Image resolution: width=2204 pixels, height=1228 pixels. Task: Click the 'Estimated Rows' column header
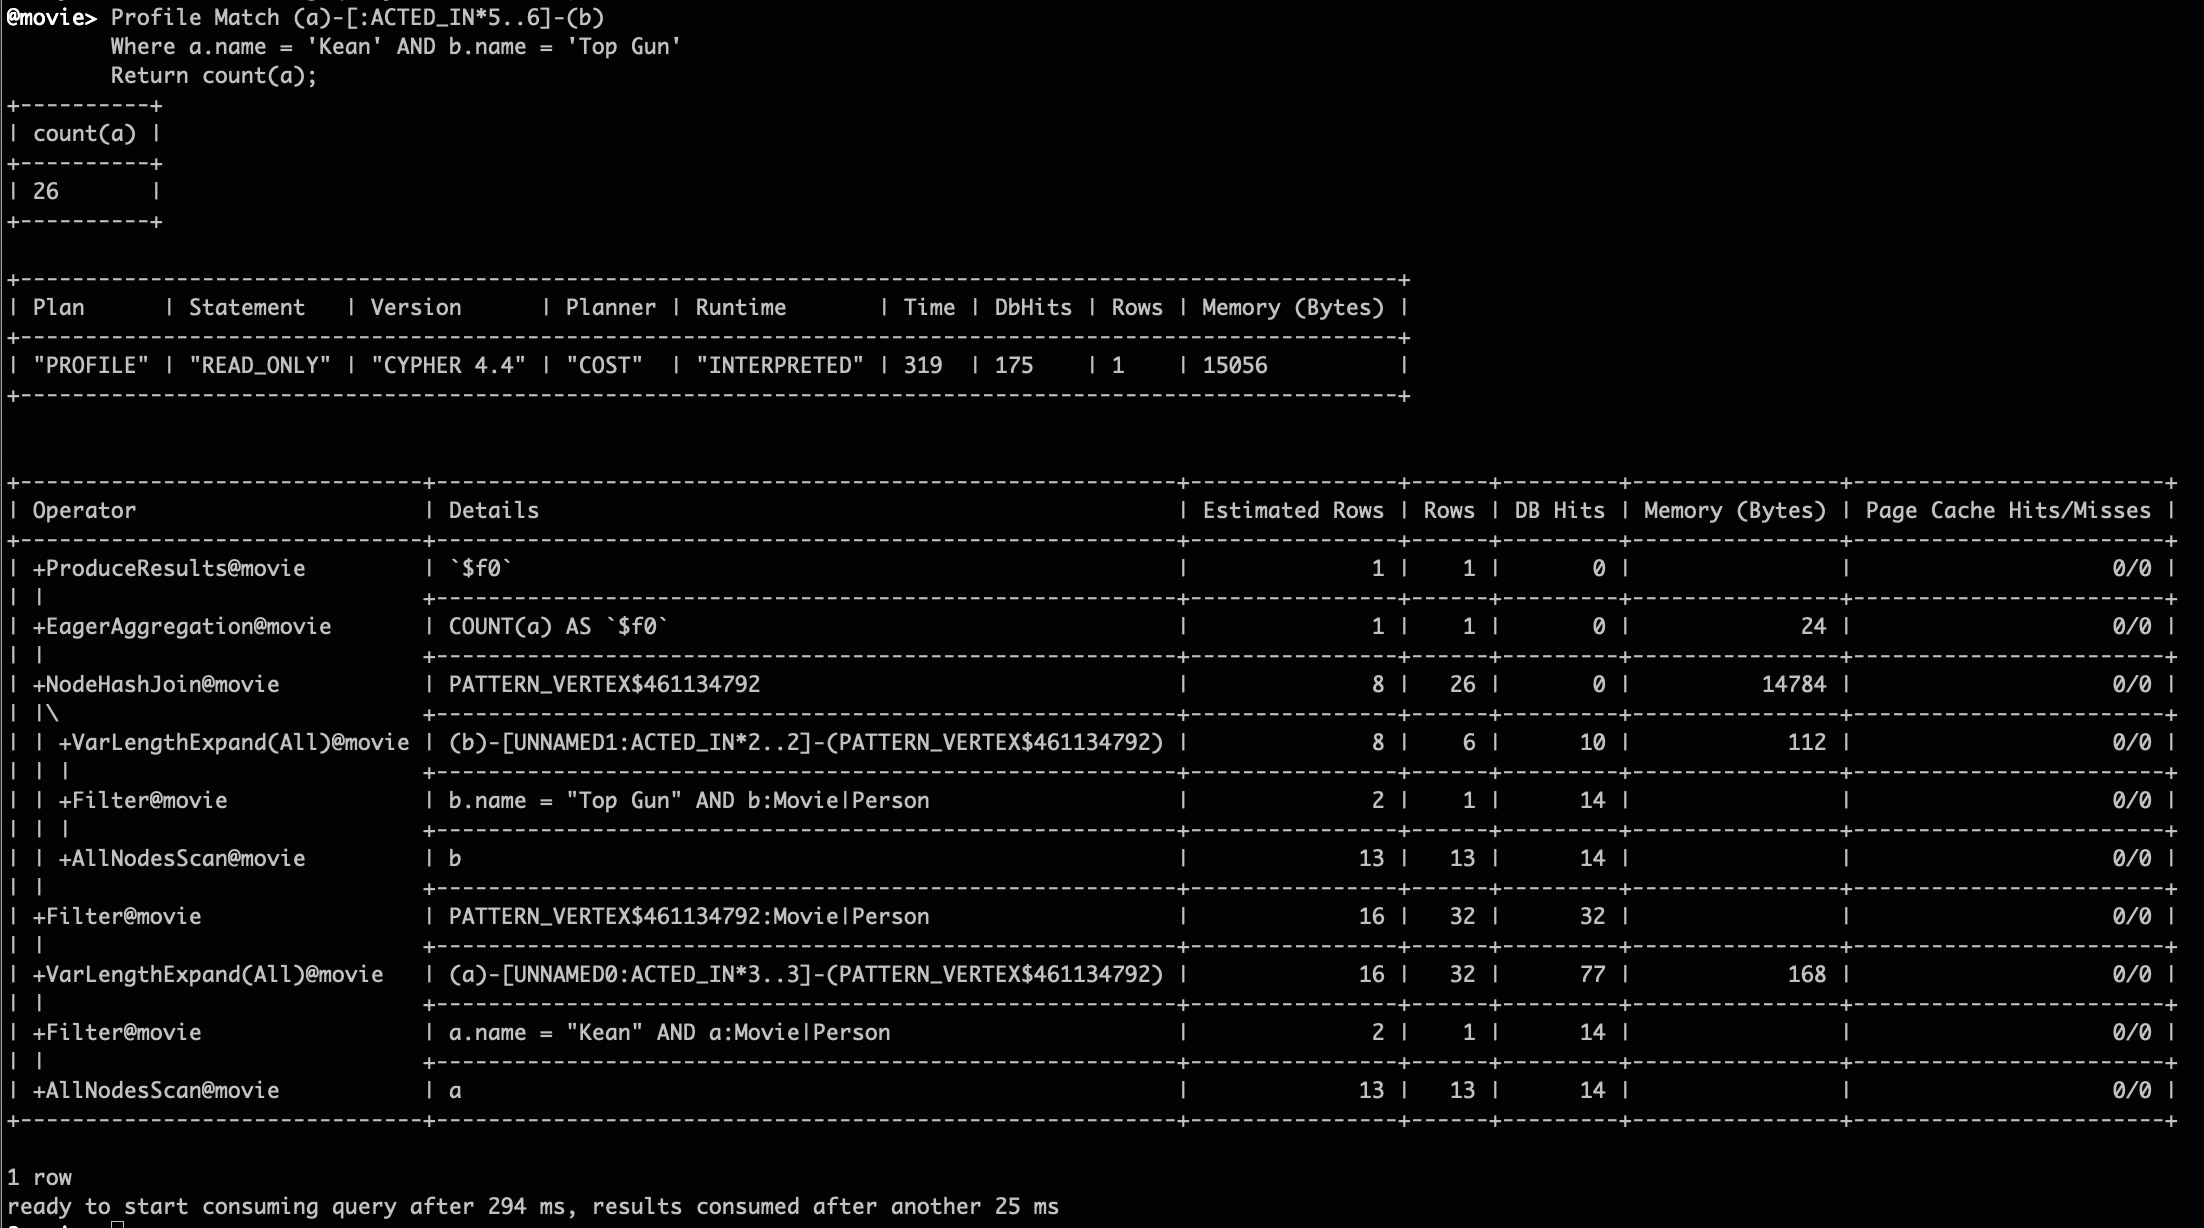tap(1292, 510)
